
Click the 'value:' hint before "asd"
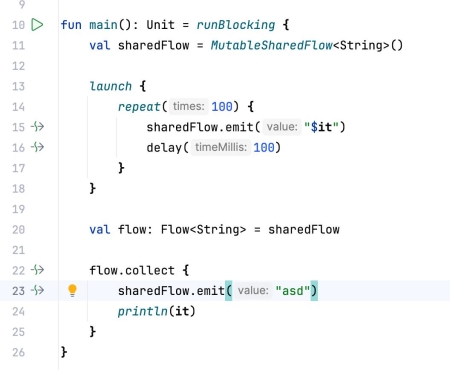(253, 290)
